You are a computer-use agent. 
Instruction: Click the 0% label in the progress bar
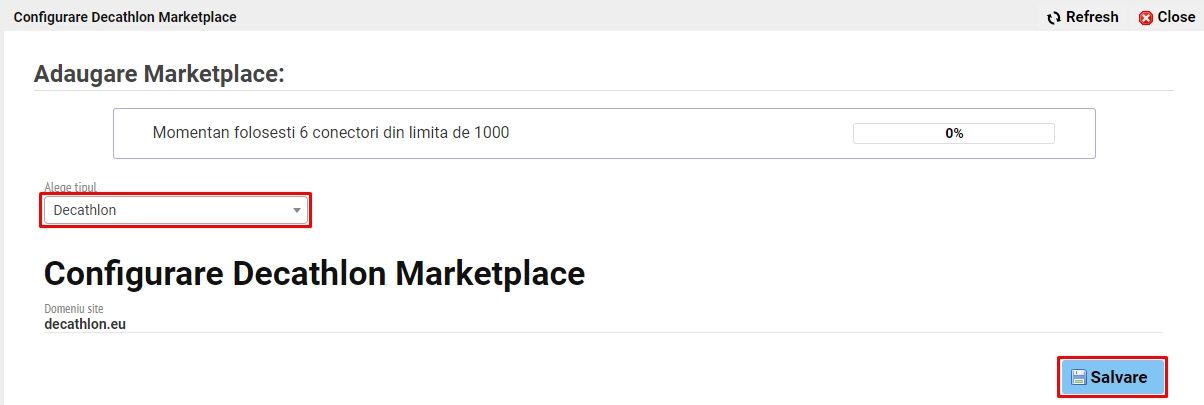954,133
